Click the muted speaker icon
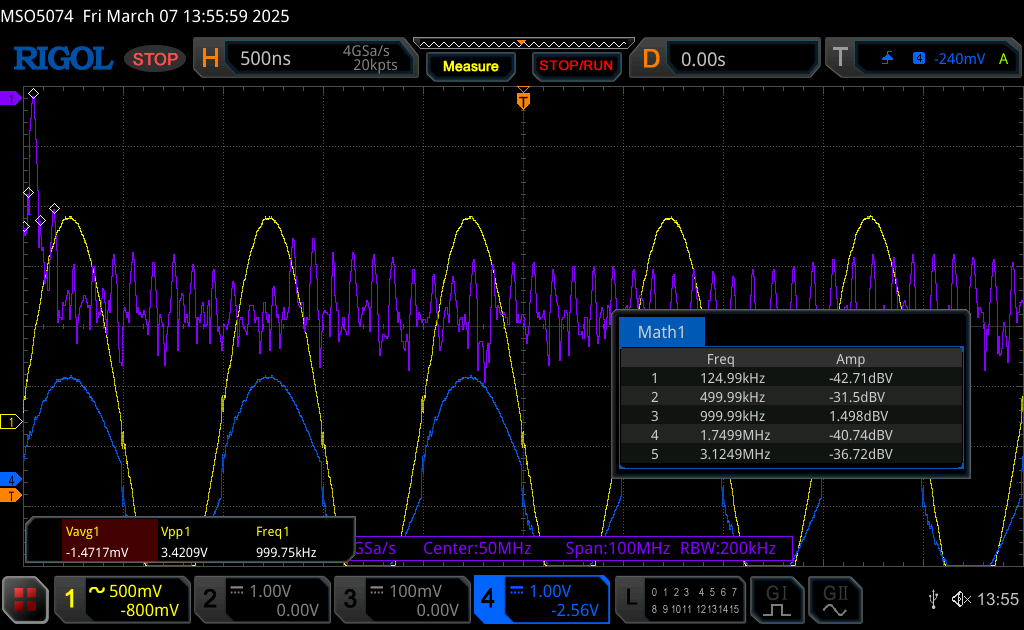 tap(961, 599)
